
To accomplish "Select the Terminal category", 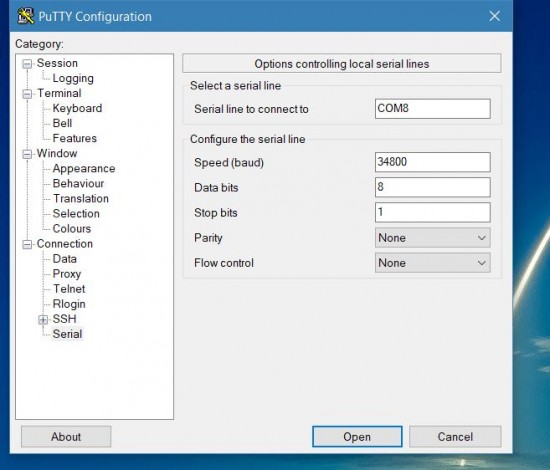I will [x=59, y=93].
